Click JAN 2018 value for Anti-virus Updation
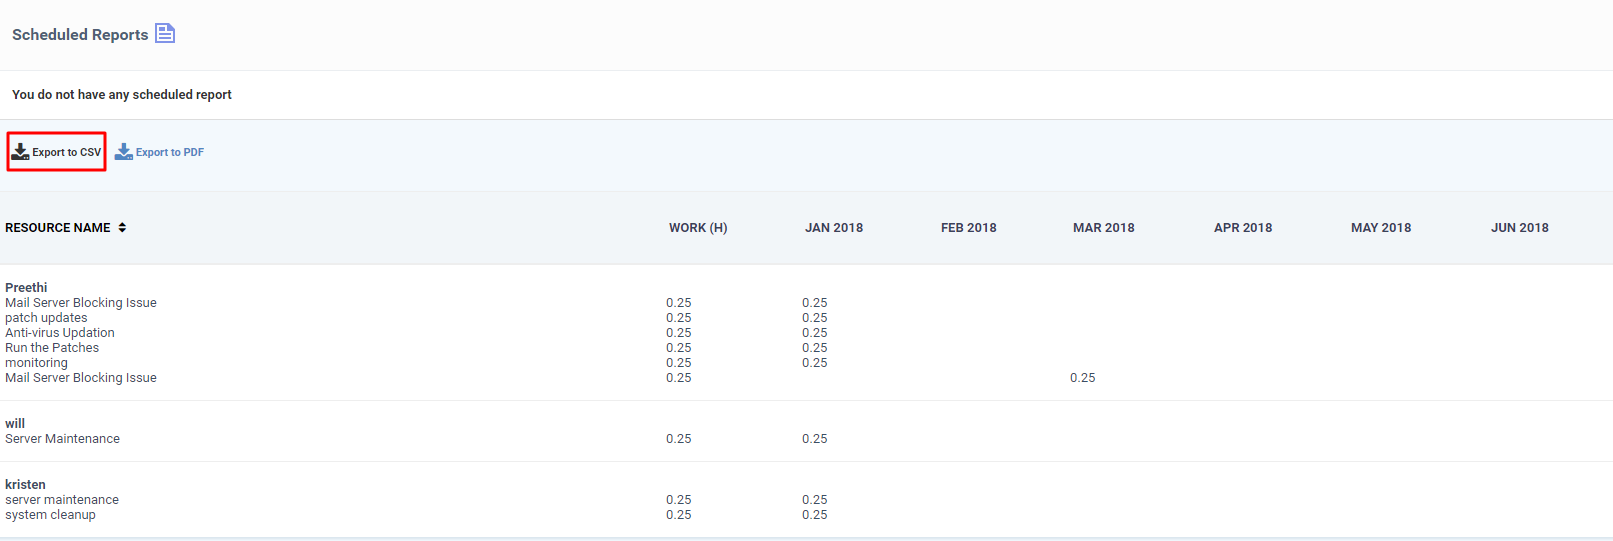Viewport: 1613px width, 541px height. [x=815, y=332]
